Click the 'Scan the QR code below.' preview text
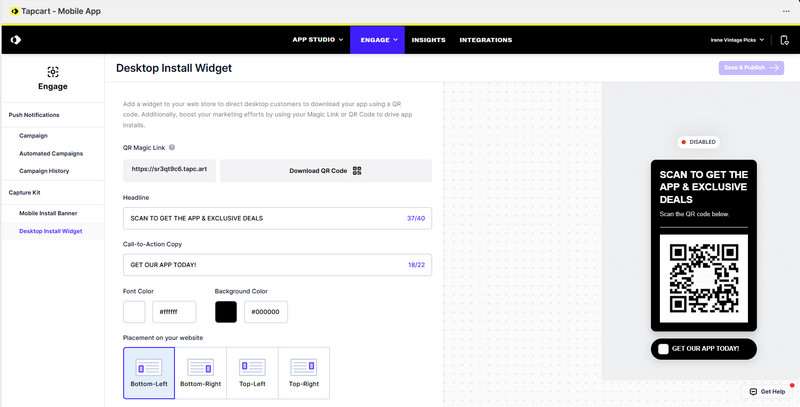800x407 pixels. (x=694, y=214)
